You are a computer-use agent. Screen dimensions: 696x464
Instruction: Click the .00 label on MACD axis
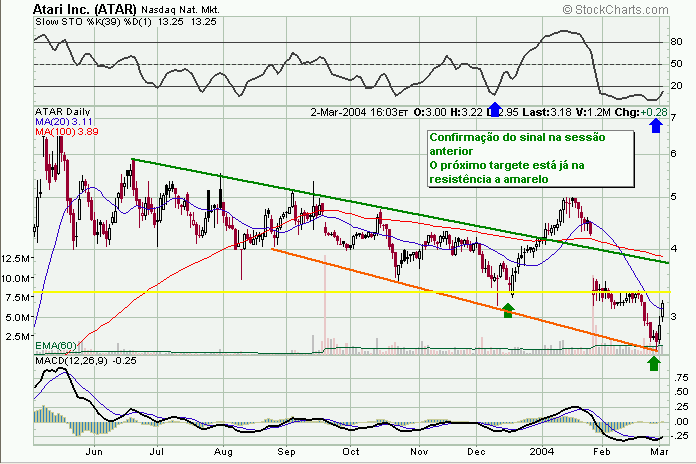tap(680, 422)
